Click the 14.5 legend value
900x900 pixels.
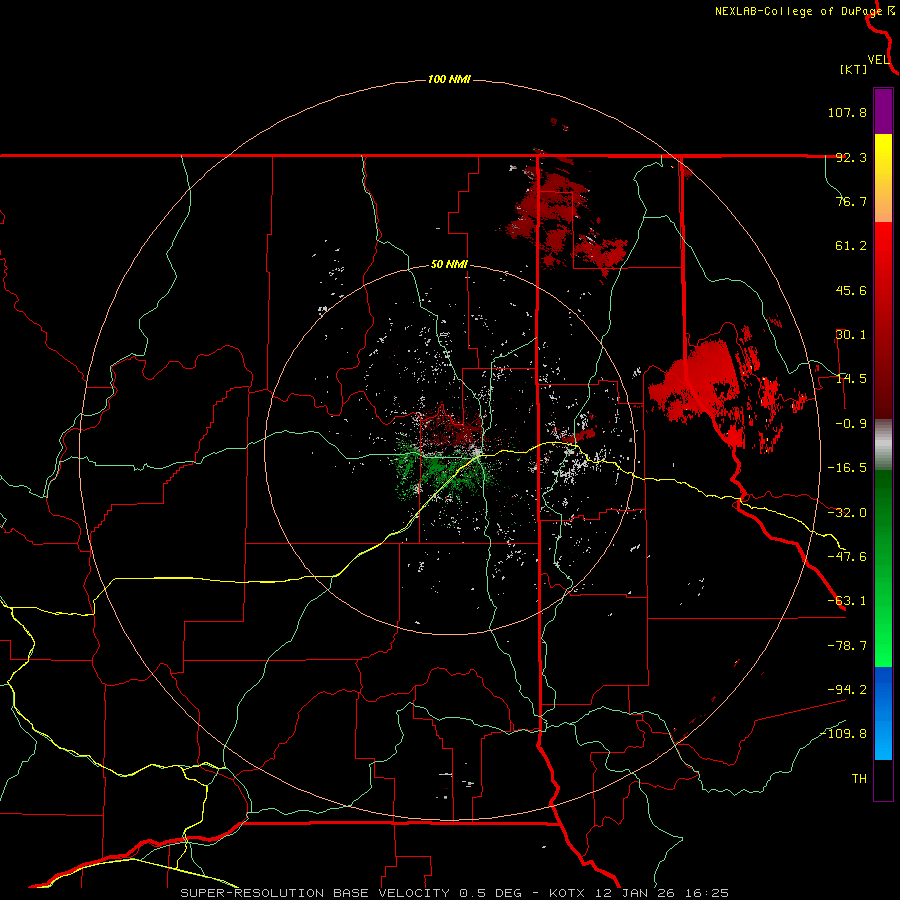pos(851,379)
